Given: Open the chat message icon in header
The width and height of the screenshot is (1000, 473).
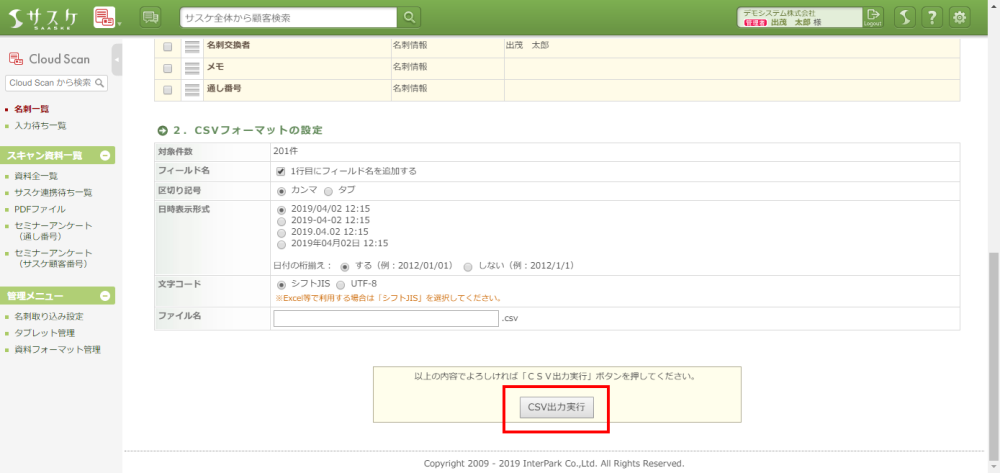Looking at the screenshot, I should click(150, 17).
